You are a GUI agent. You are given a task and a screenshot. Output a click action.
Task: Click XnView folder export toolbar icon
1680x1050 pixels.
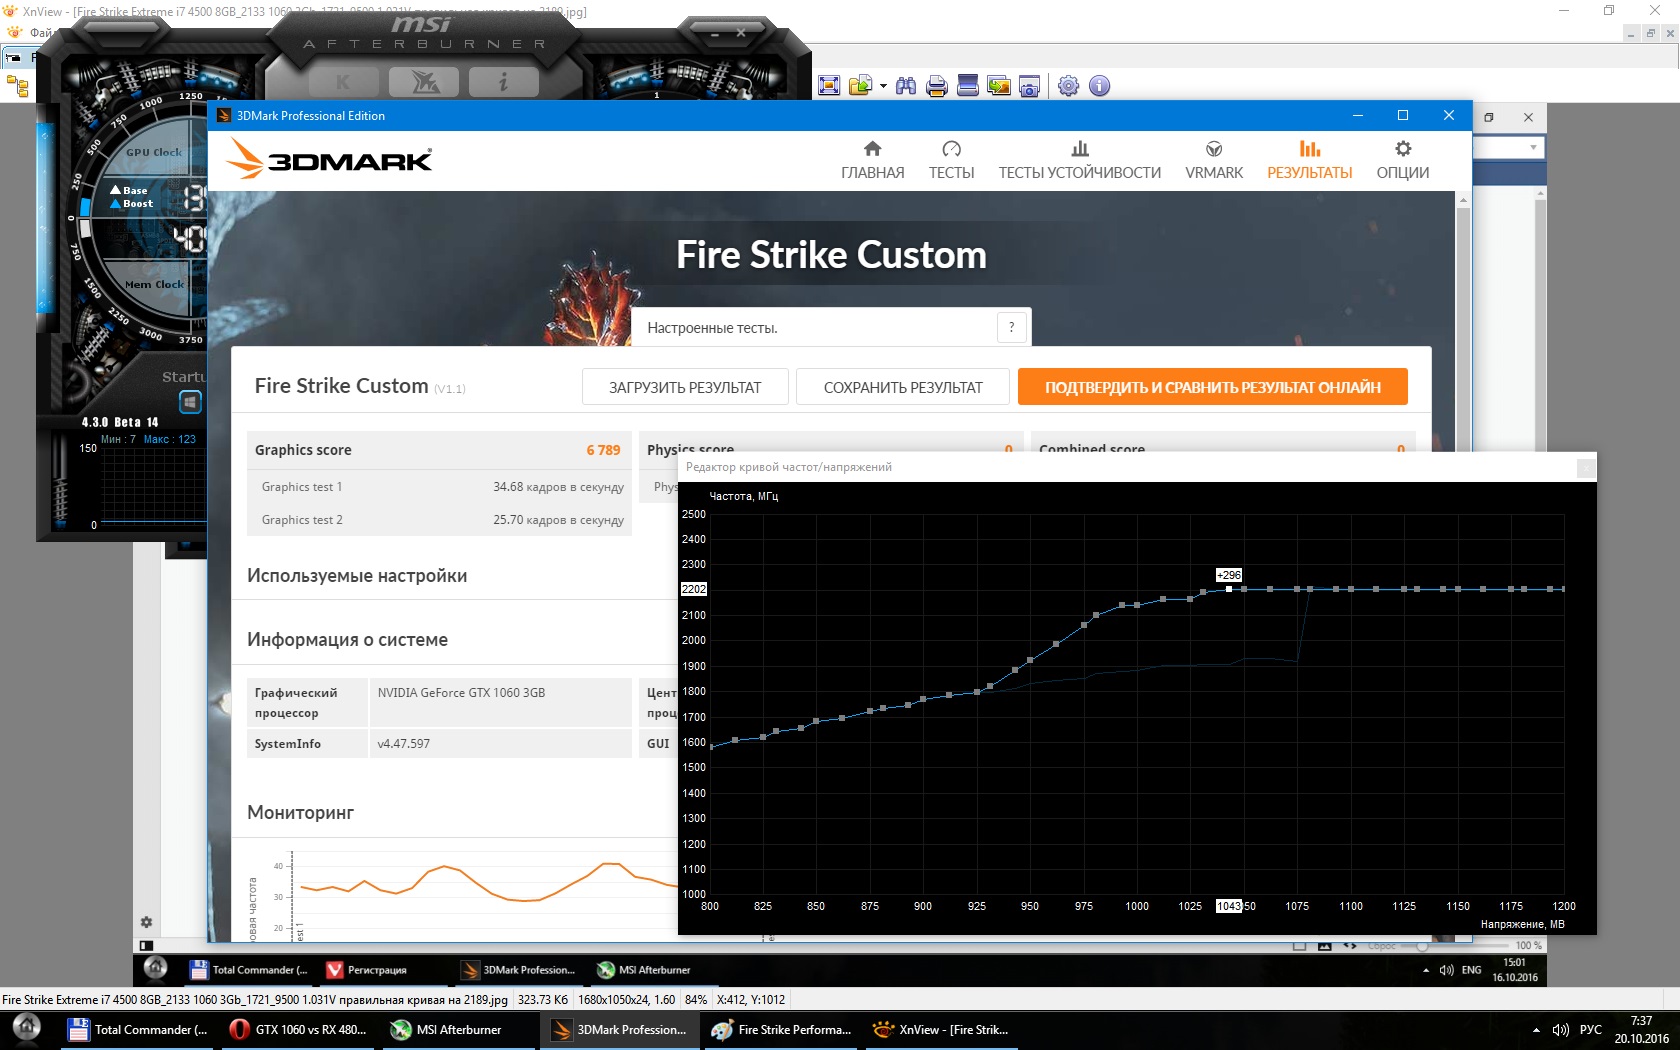(860, 86)
